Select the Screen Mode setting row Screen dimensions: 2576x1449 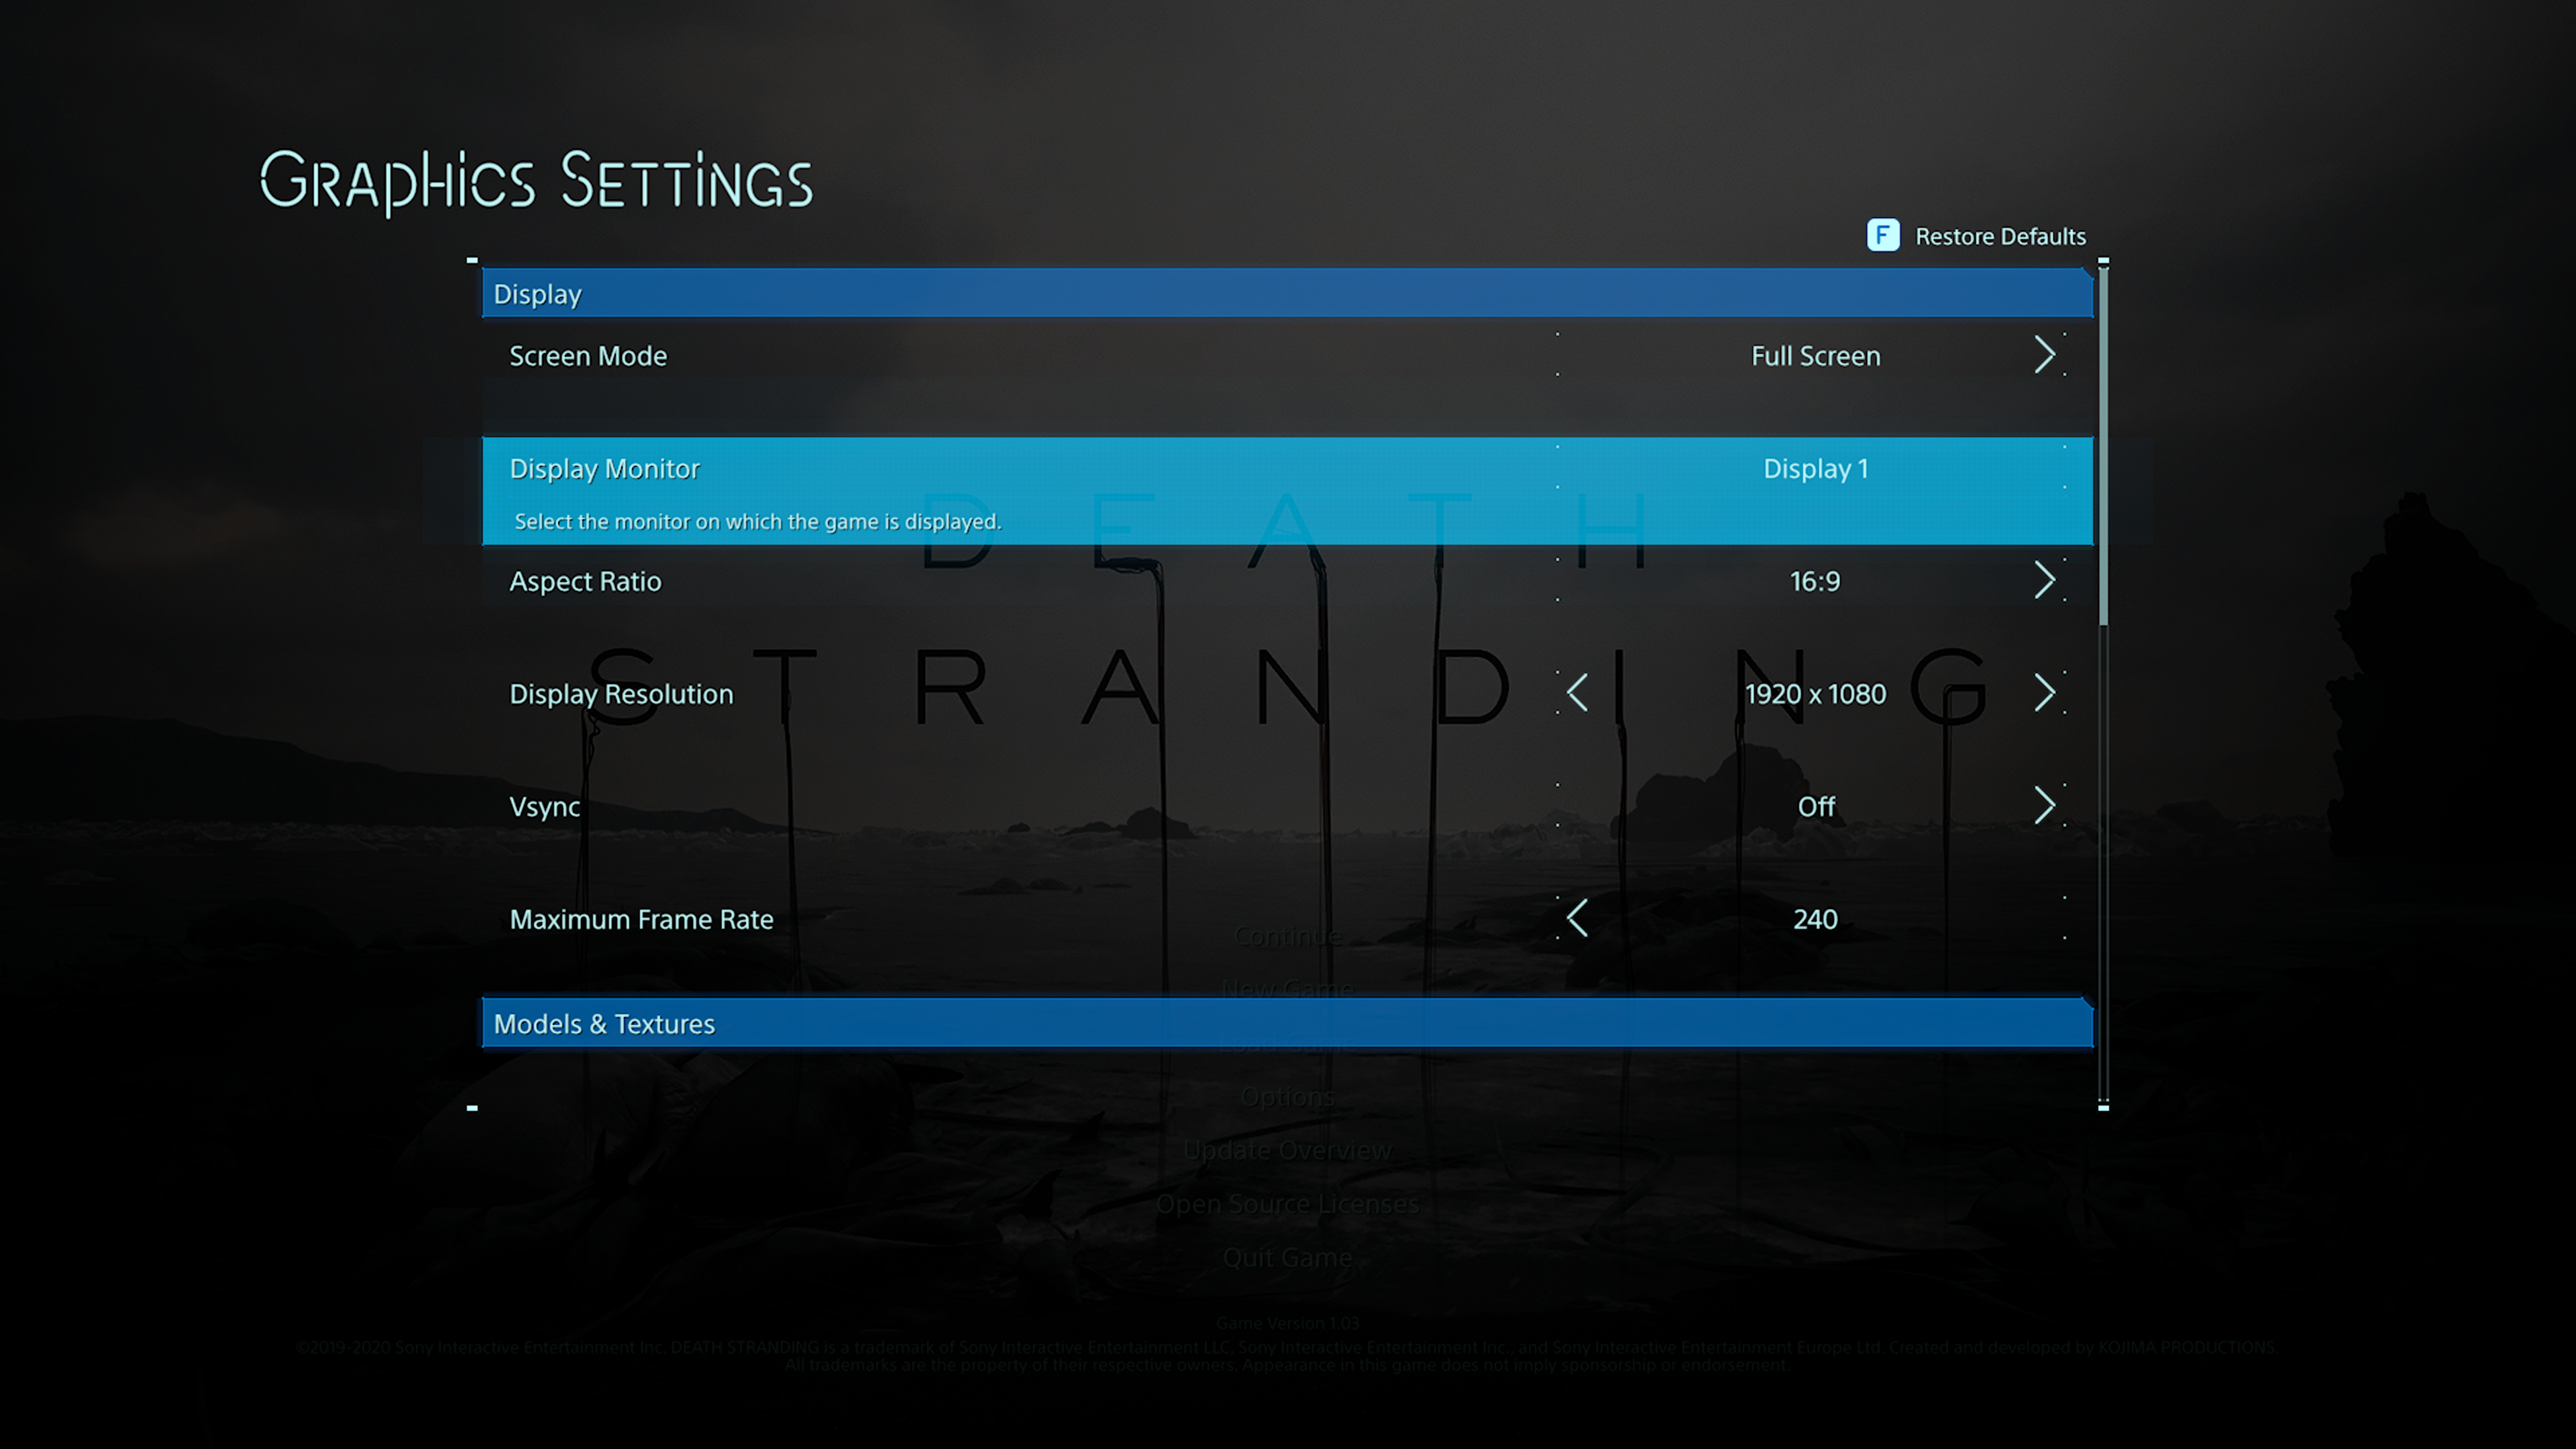[x=588, y=356]
